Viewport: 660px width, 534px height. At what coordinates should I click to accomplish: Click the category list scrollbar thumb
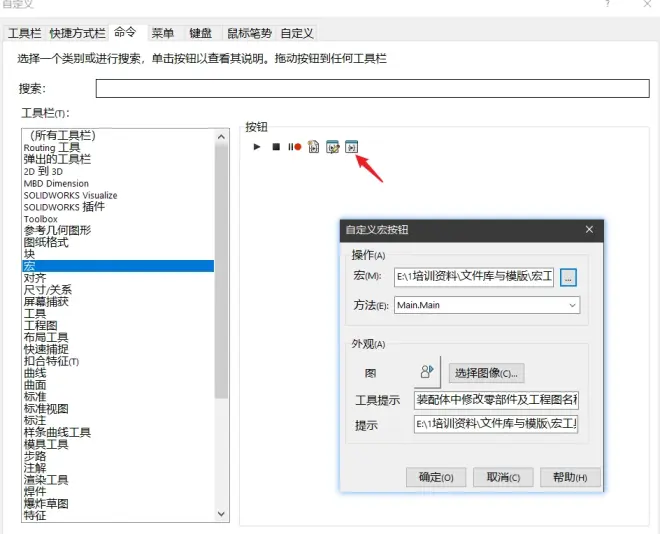(221, 269)
